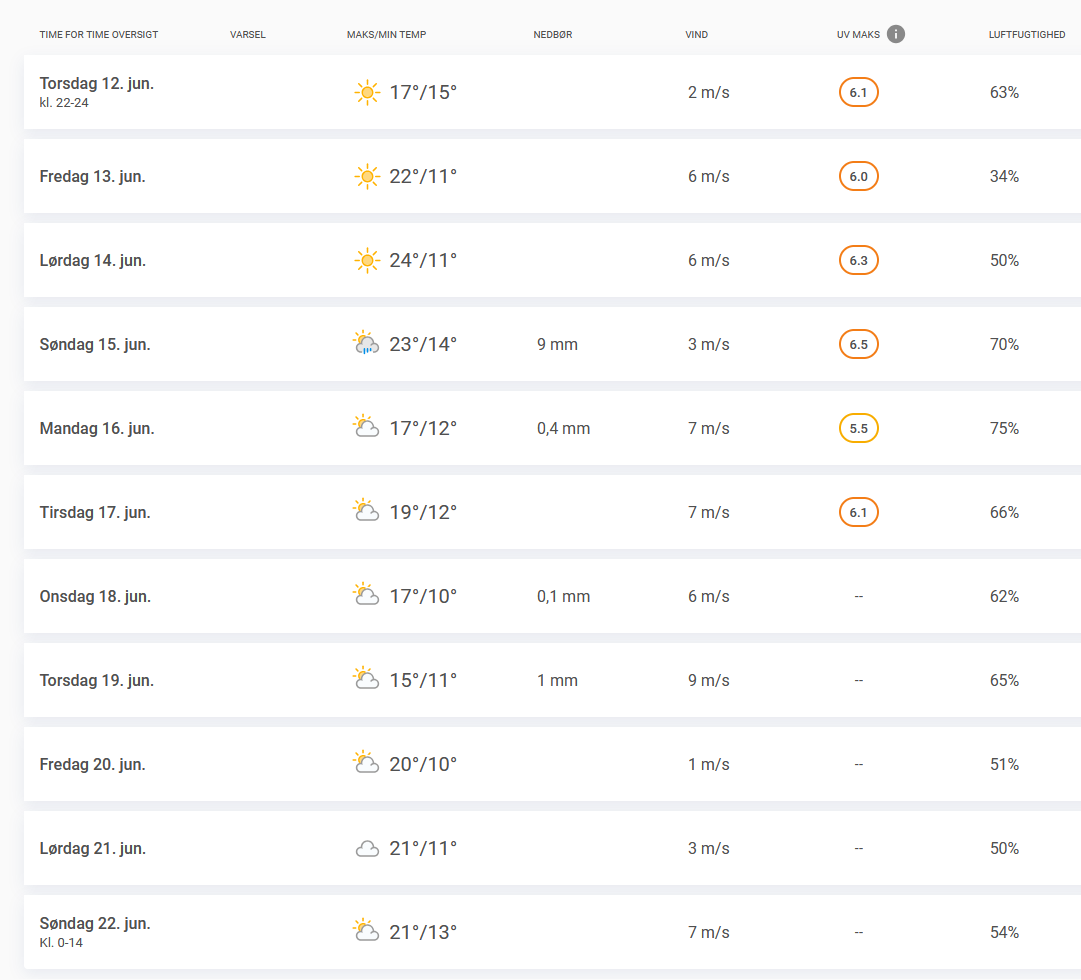Click the 66% humidity value
The width and height of the screenshot is (1081, 980).
[1004, 512]
